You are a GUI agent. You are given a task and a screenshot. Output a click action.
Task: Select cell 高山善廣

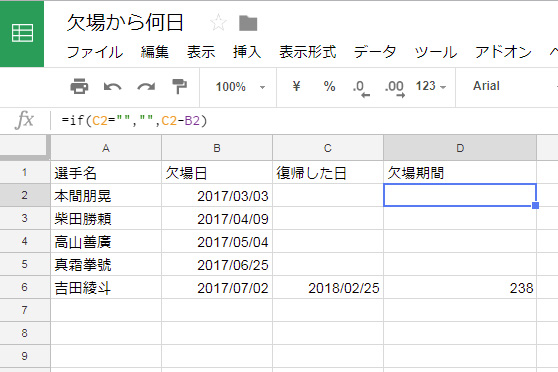pos(106,241)
